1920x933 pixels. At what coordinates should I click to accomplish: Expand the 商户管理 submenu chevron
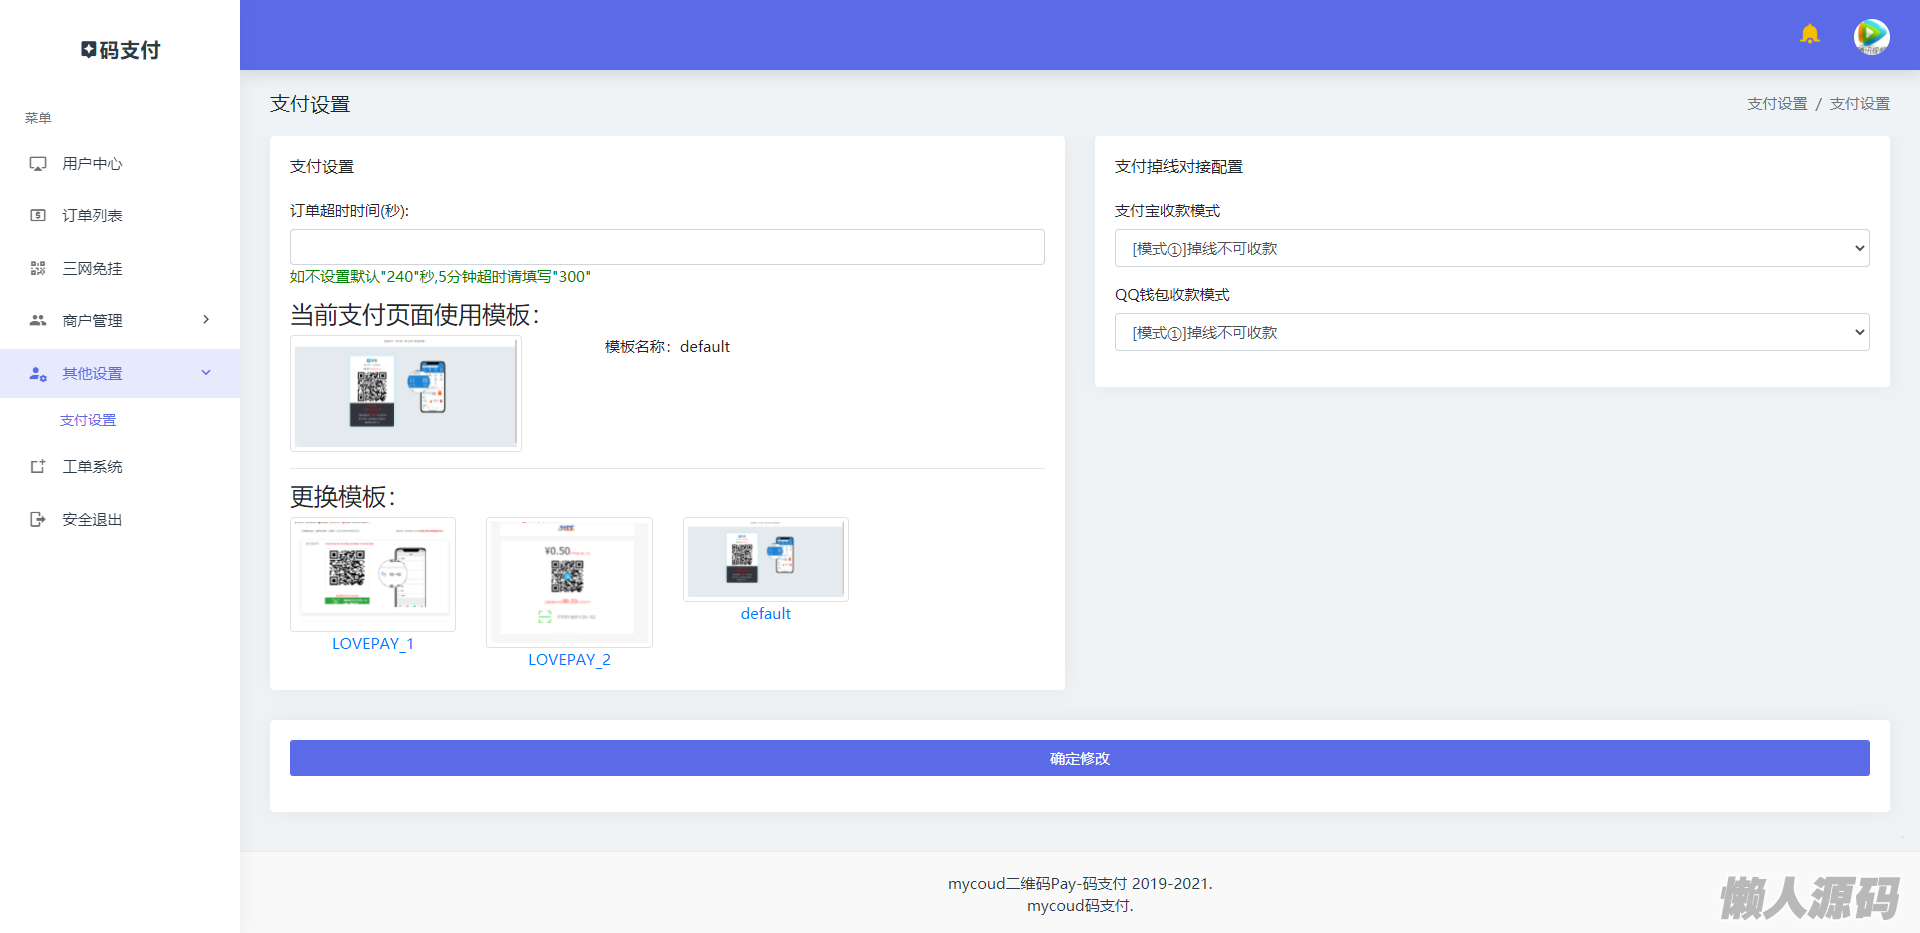pyautogui.click(x=206, y=320)
